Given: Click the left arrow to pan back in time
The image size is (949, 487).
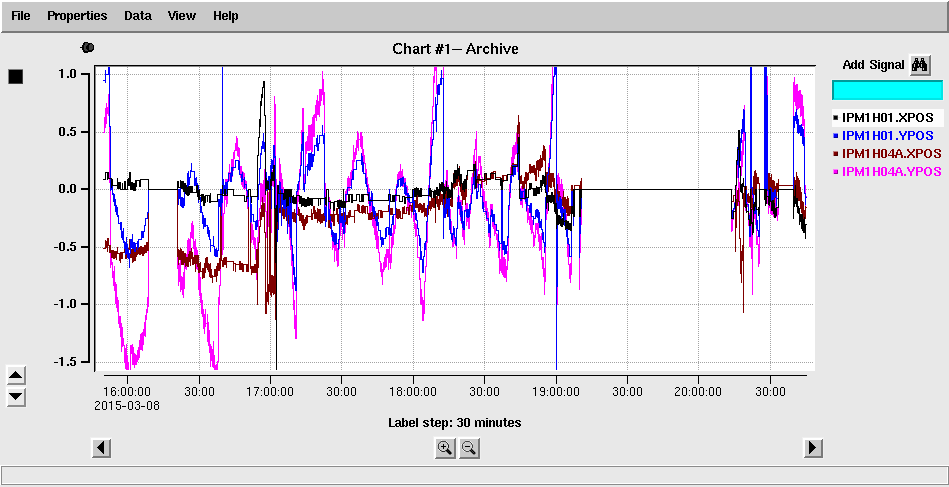Looking at the screenshot, I should coord(101,448).
